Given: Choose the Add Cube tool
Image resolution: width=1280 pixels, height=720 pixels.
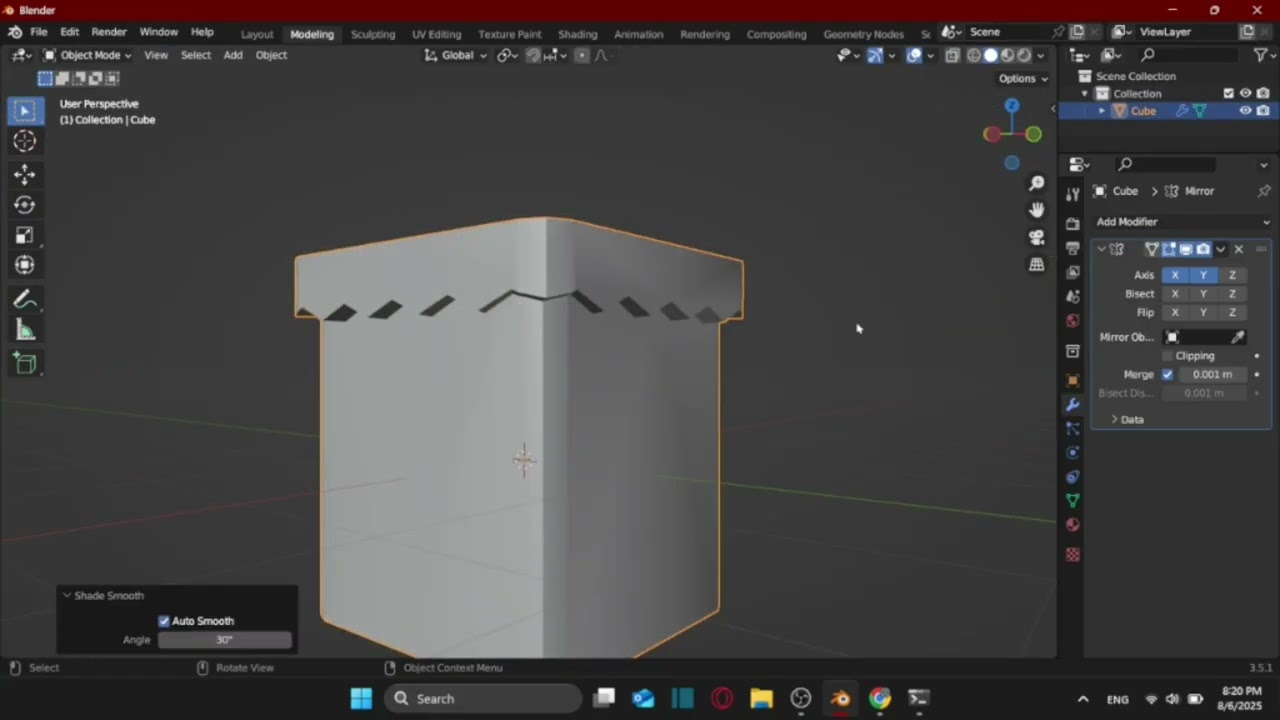Looking at the screenshot, I should [25, 364].
